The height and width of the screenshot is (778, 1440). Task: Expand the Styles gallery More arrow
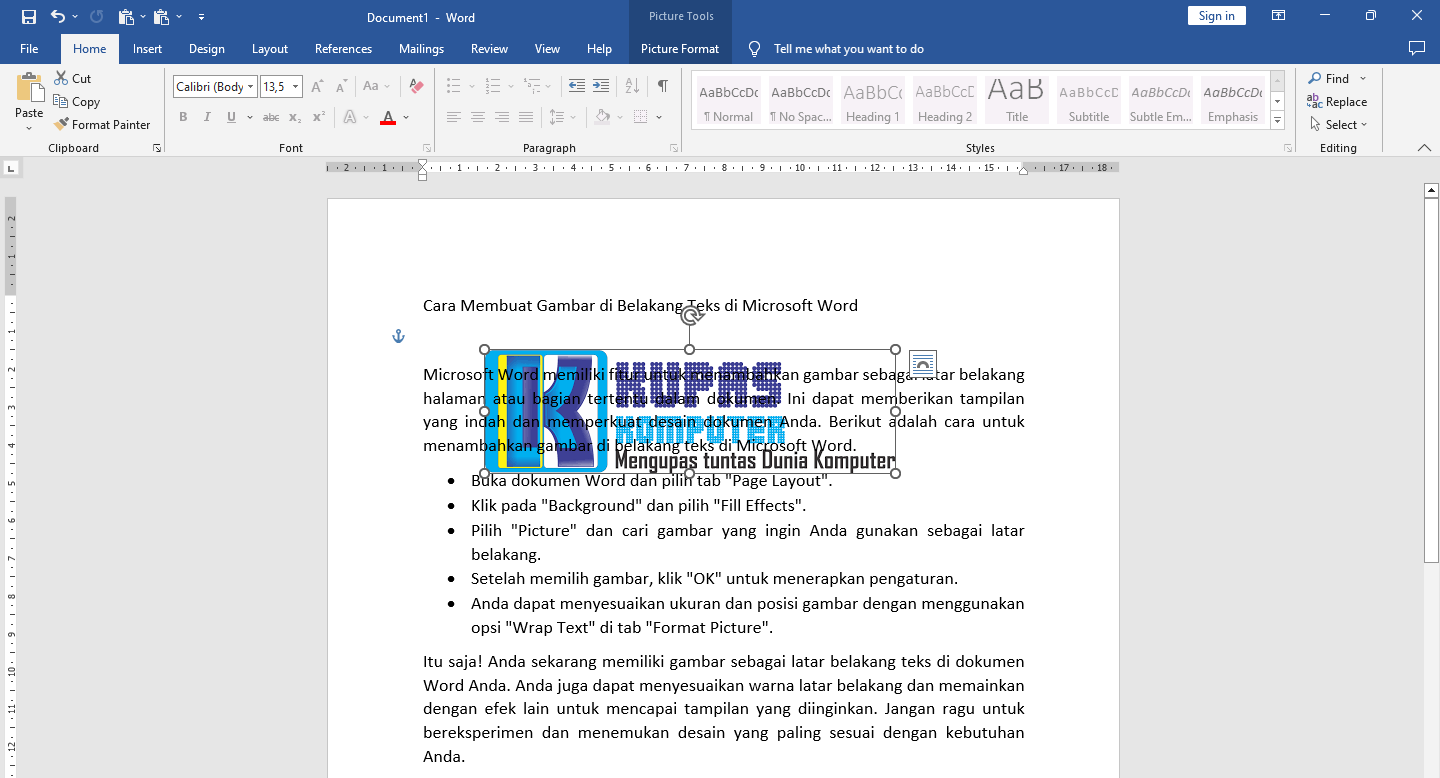1277,121
